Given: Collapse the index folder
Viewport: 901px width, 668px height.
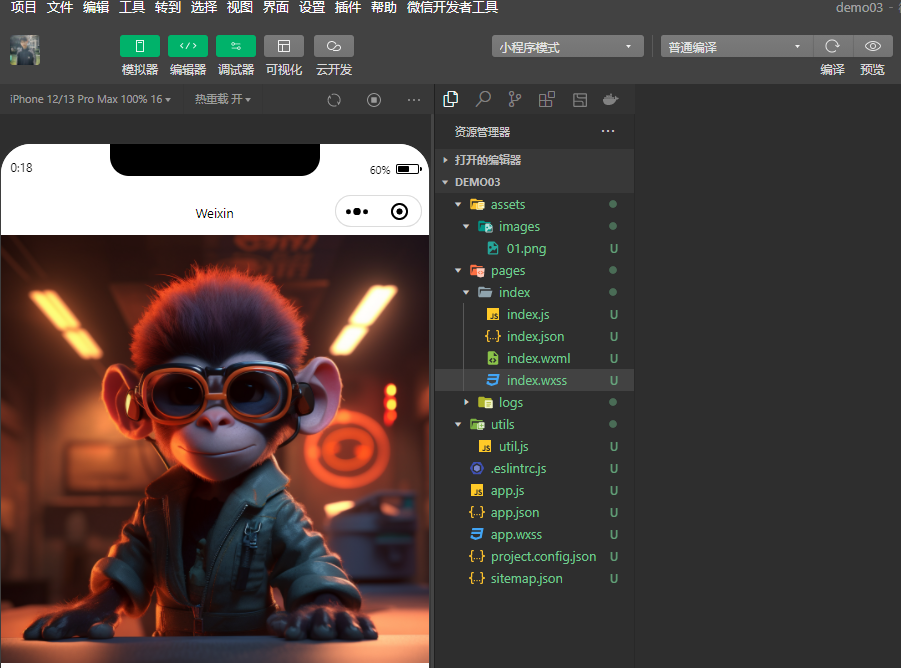Looking at the screenshot, I should [x=534, y=292].
